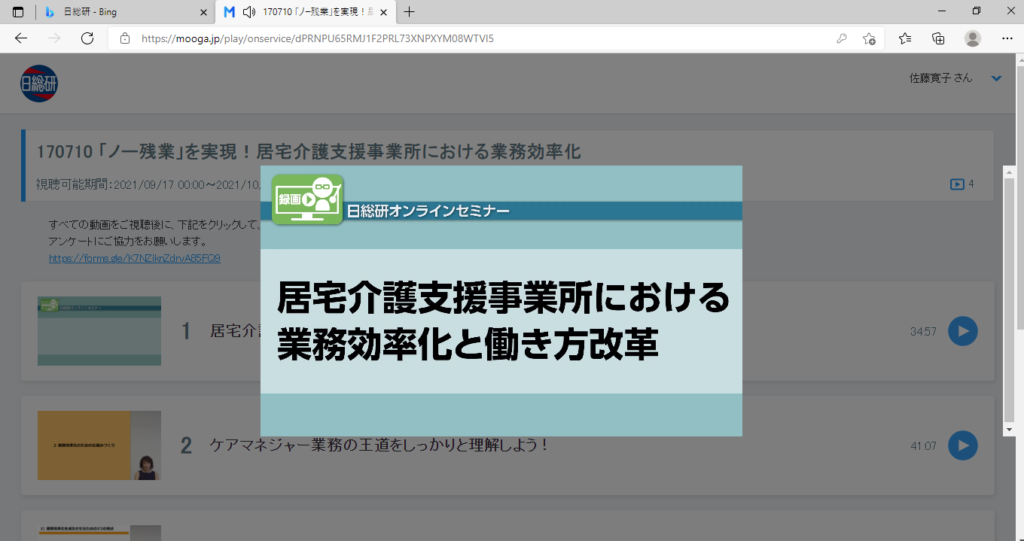This screenshot has height=541, width=1024.
Task: Close the 日総研 - Bing tab
Action: point(204,12)
